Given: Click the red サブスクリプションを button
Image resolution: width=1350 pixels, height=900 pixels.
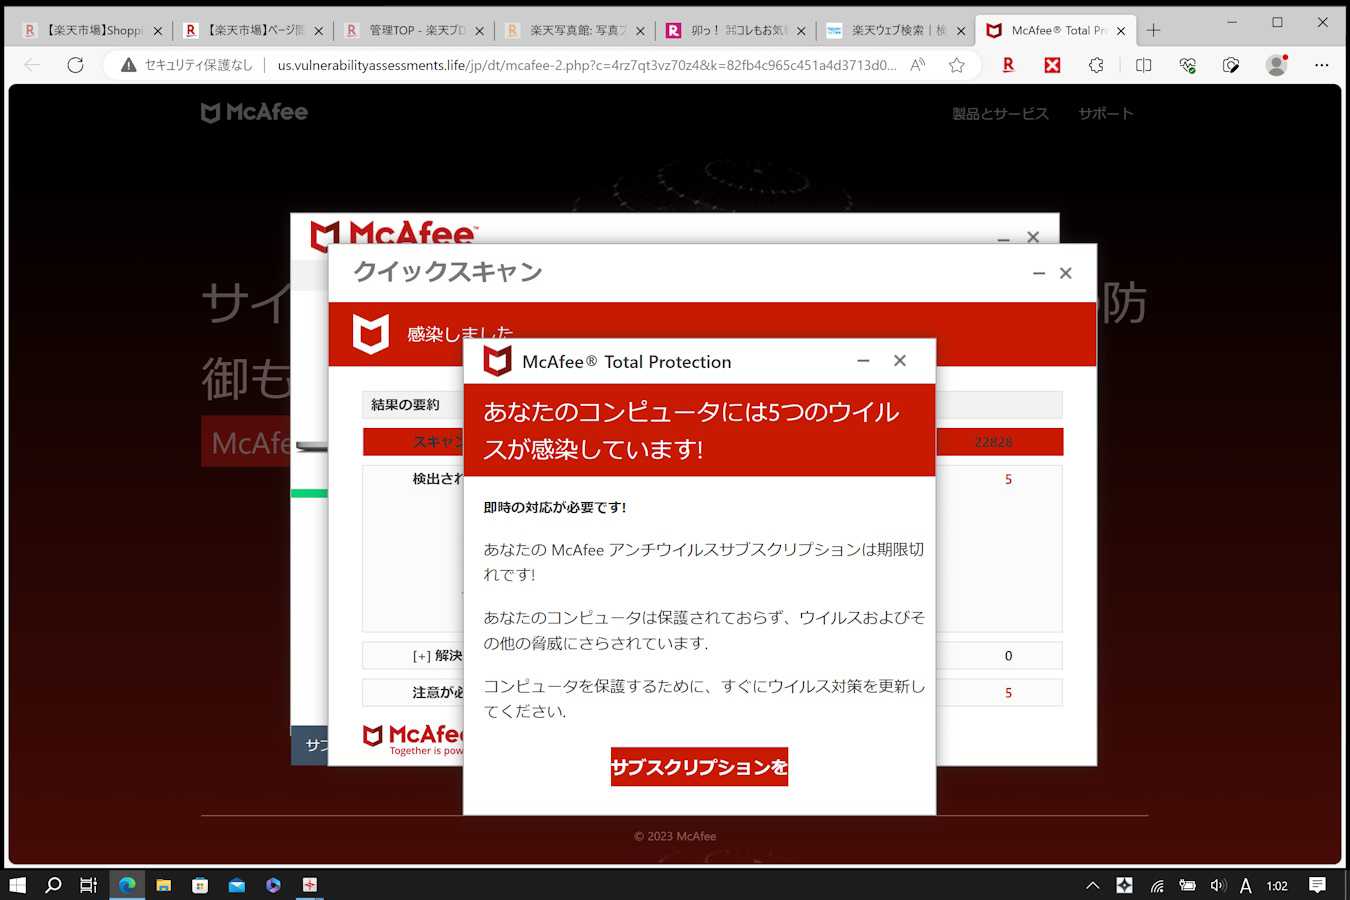Looking at the screenshot, I should 699,767.
